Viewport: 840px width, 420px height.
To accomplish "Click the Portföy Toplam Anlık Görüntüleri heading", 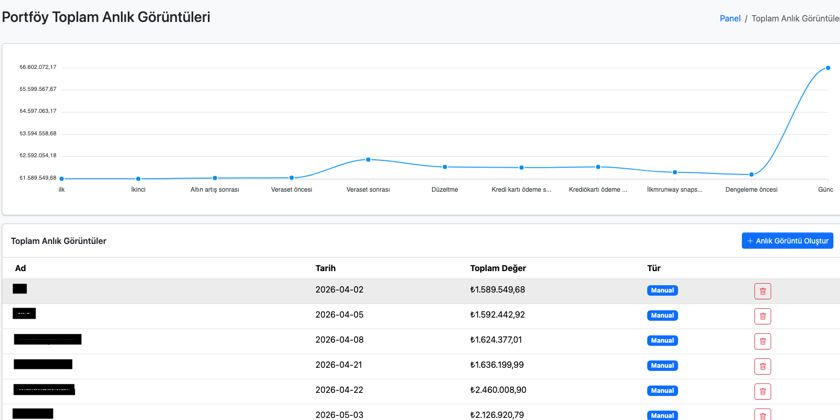I will [x=106, y=17].
